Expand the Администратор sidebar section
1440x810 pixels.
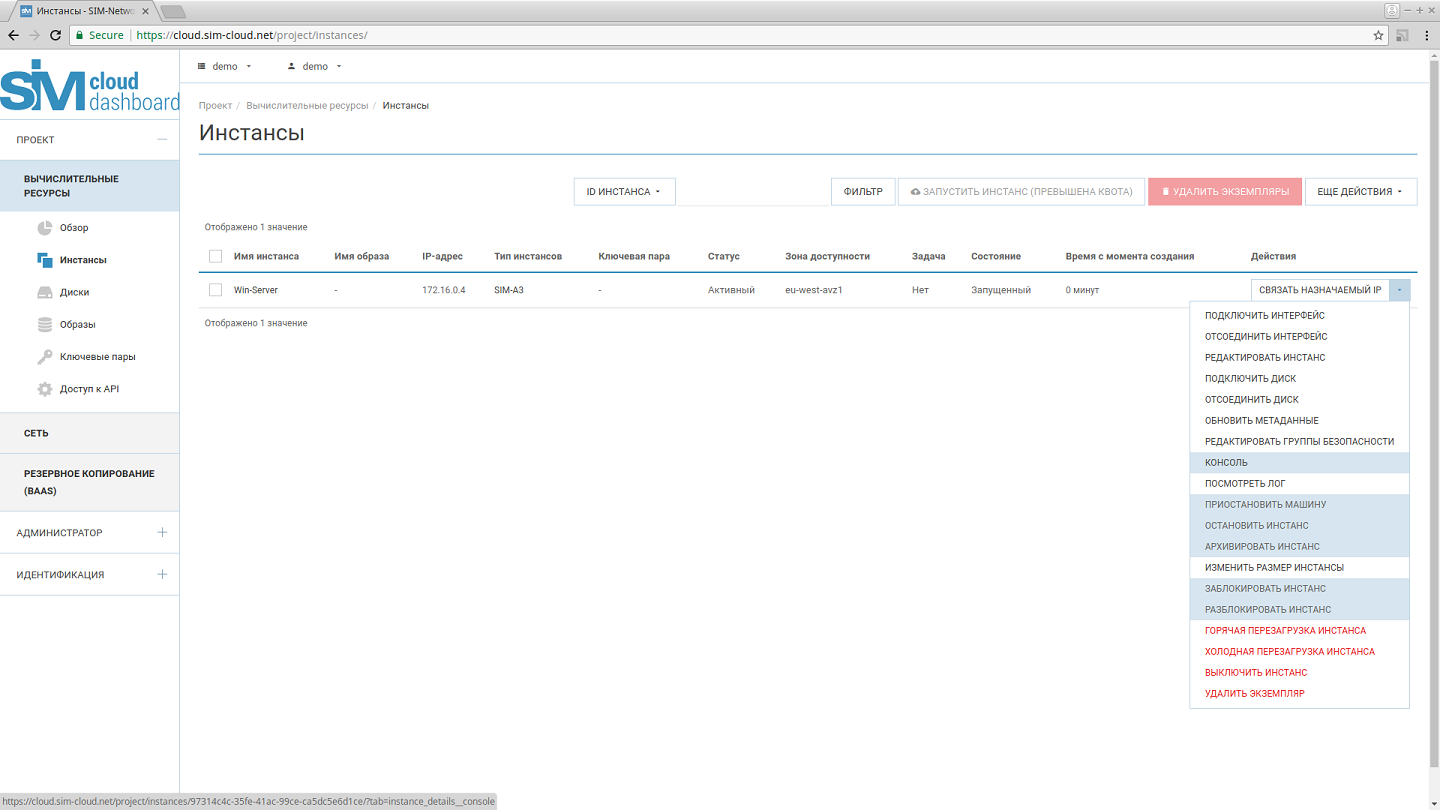(162, 533)
